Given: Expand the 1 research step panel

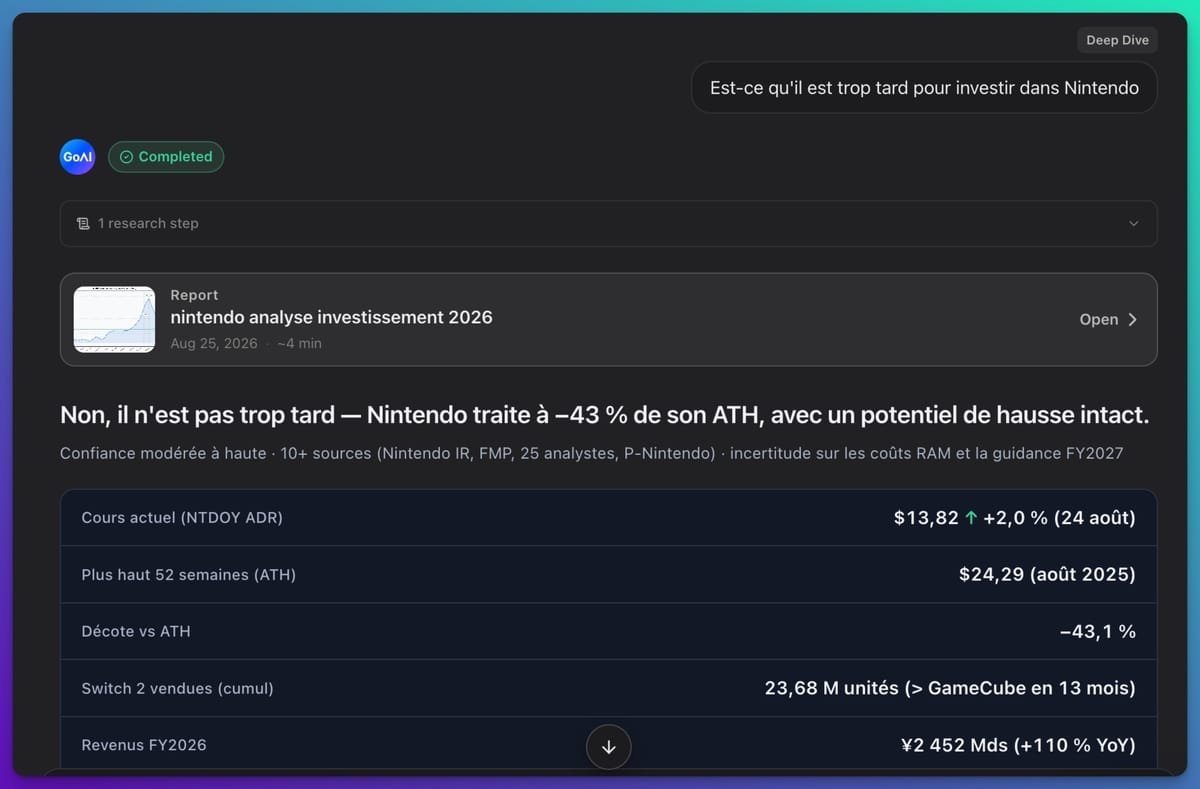Looking at the screenshot, I should [x=608, y=224].
